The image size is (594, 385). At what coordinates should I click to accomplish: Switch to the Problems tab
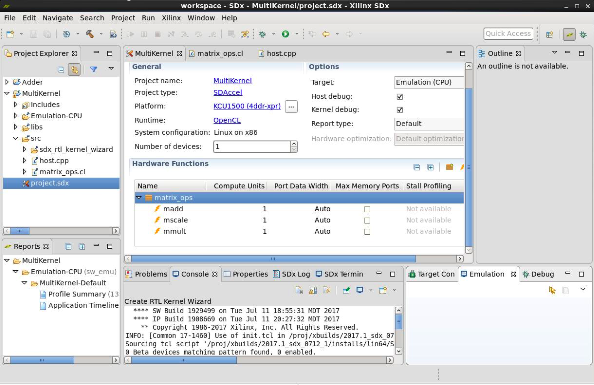147,274
